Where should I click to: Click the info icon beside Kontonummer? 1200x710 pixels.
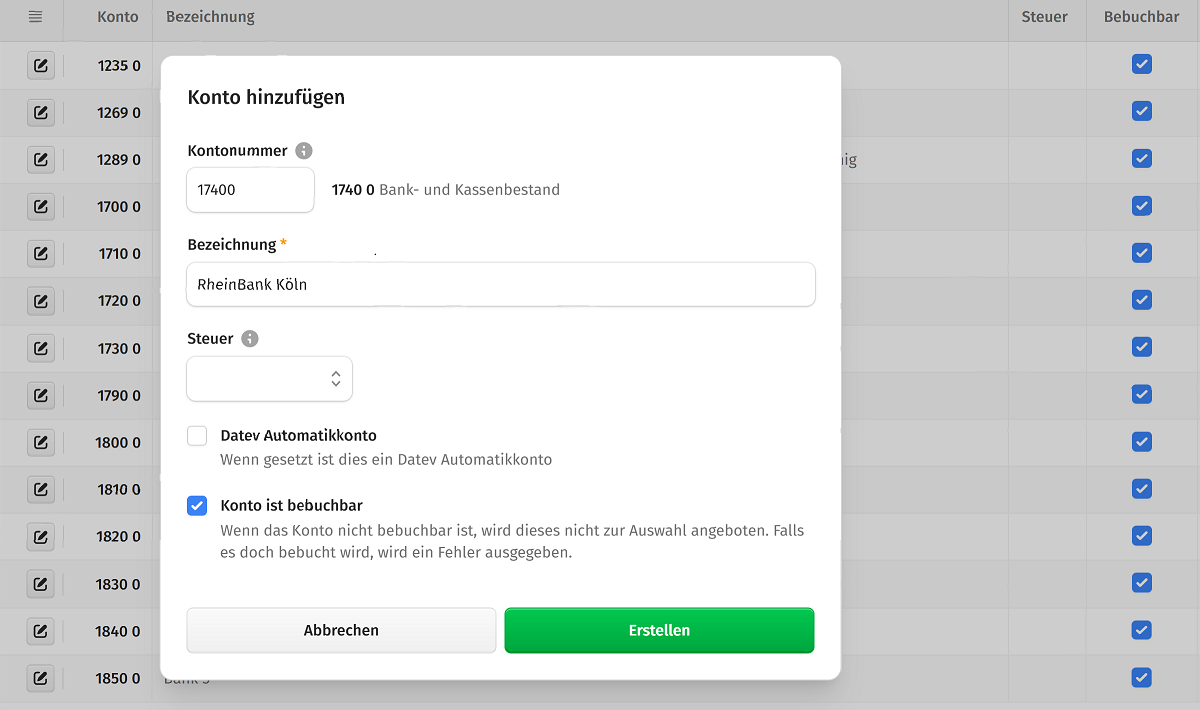click(304, 151)
